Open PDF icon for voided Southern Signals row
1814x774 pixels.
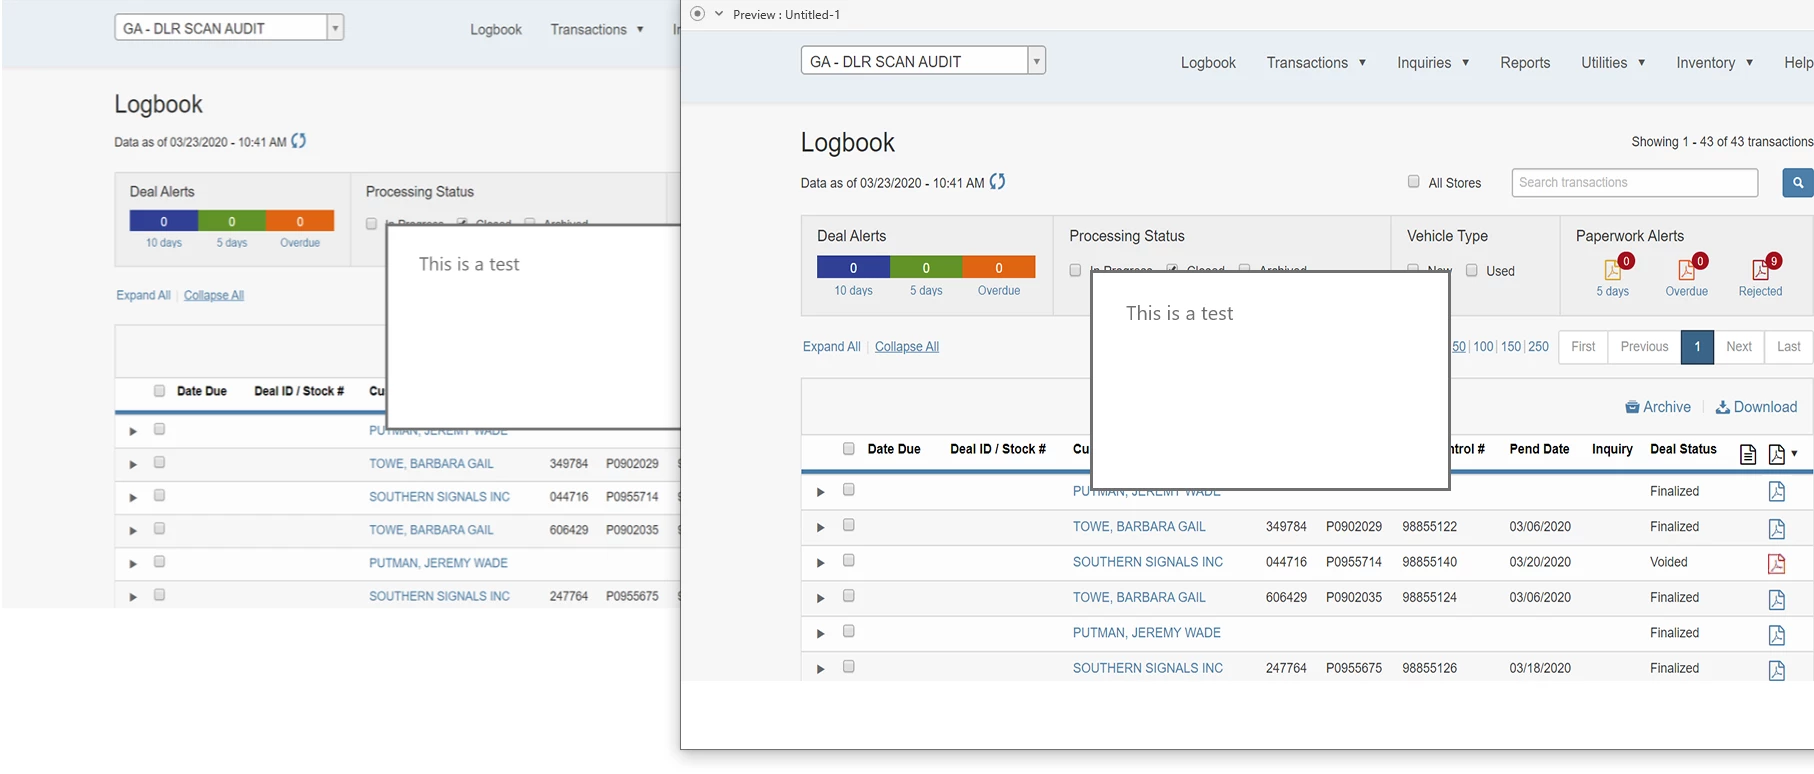click(x=1776, y=563)
